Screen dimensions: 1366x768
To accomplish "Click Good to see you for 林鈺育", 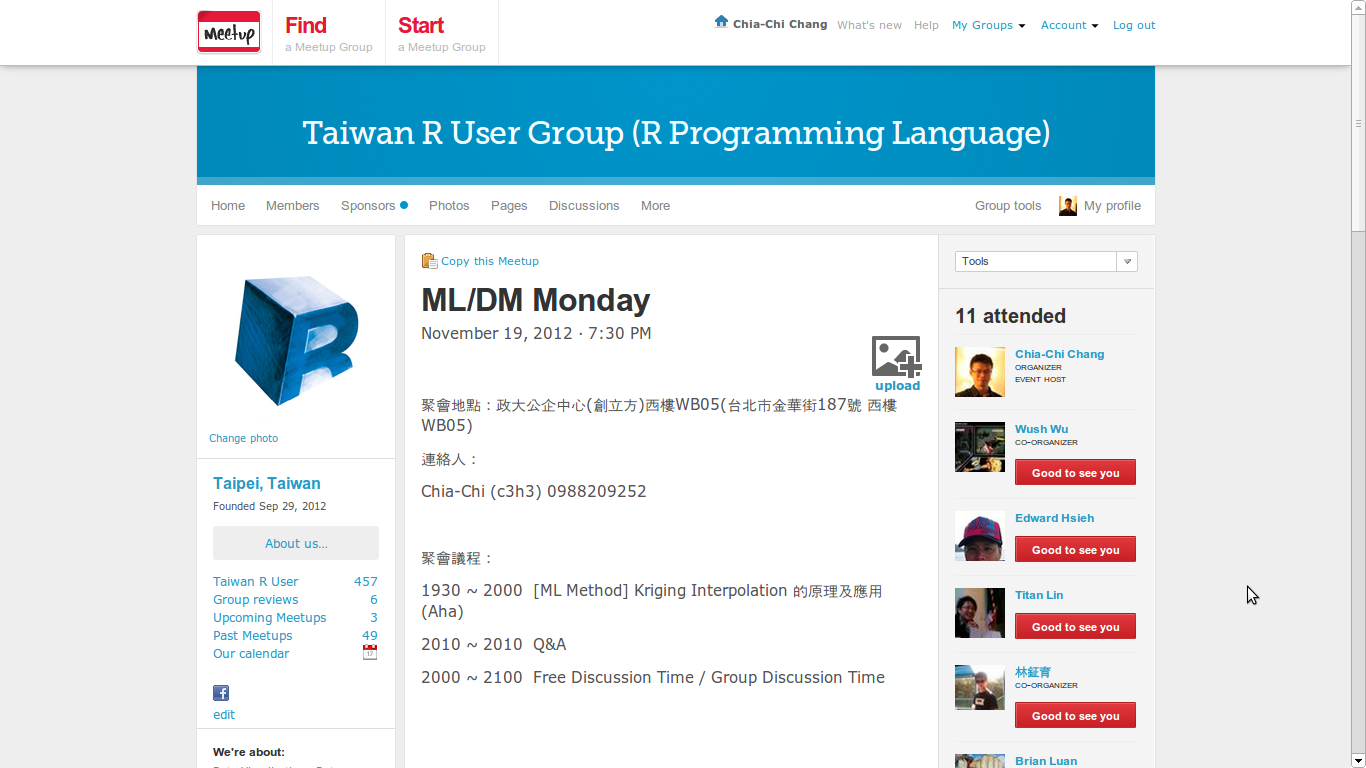I will pos(1075,716).
